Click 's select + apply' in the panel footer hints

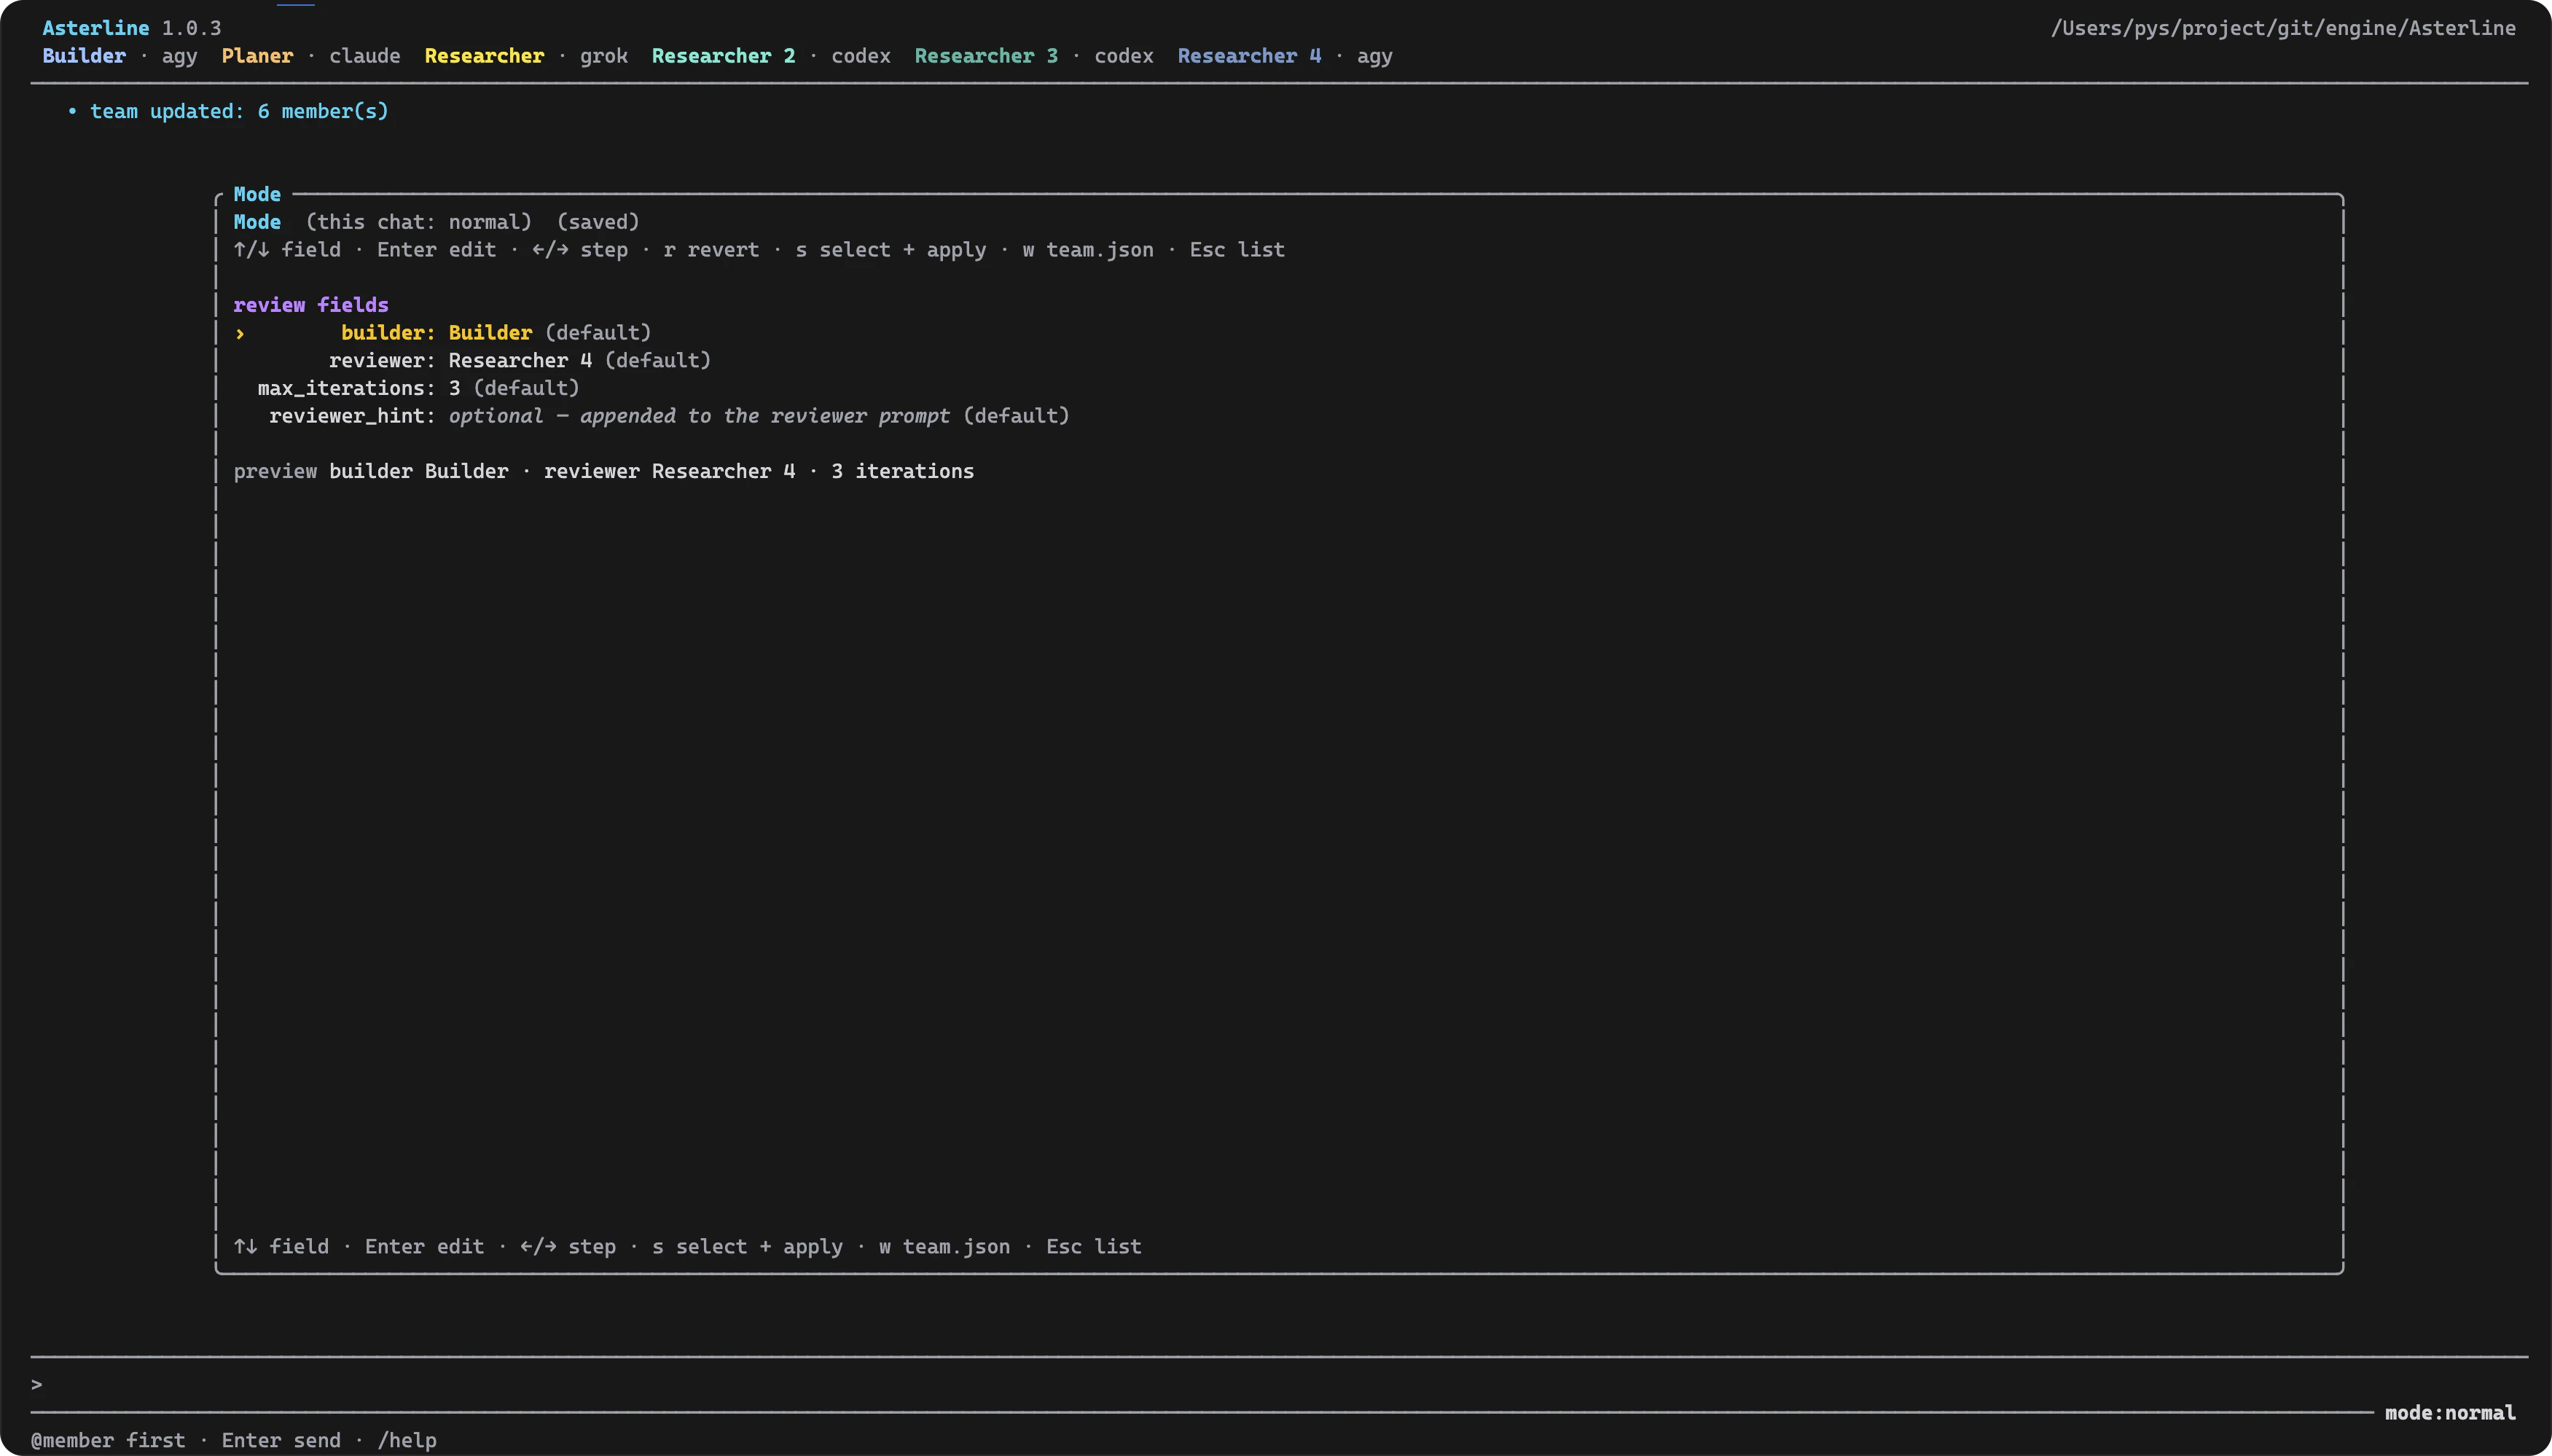747,1247
